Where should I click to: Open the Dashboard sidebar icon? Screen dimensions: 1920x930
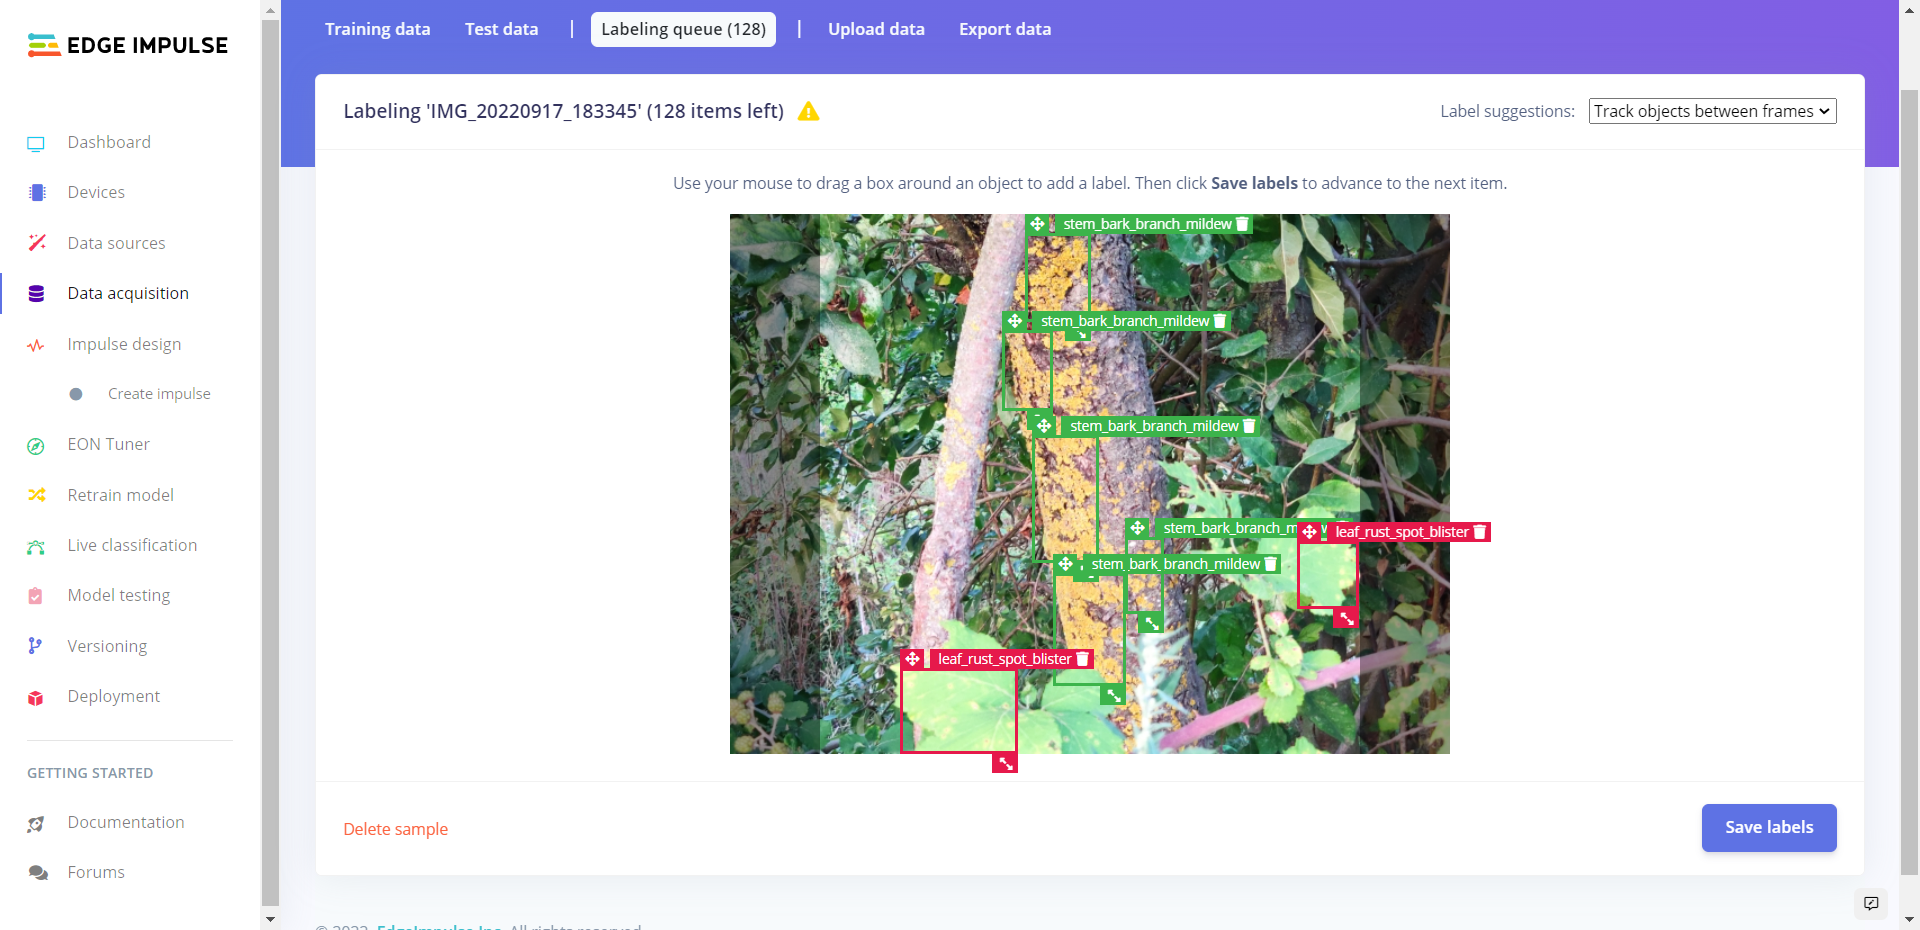(x=36, y=143)
